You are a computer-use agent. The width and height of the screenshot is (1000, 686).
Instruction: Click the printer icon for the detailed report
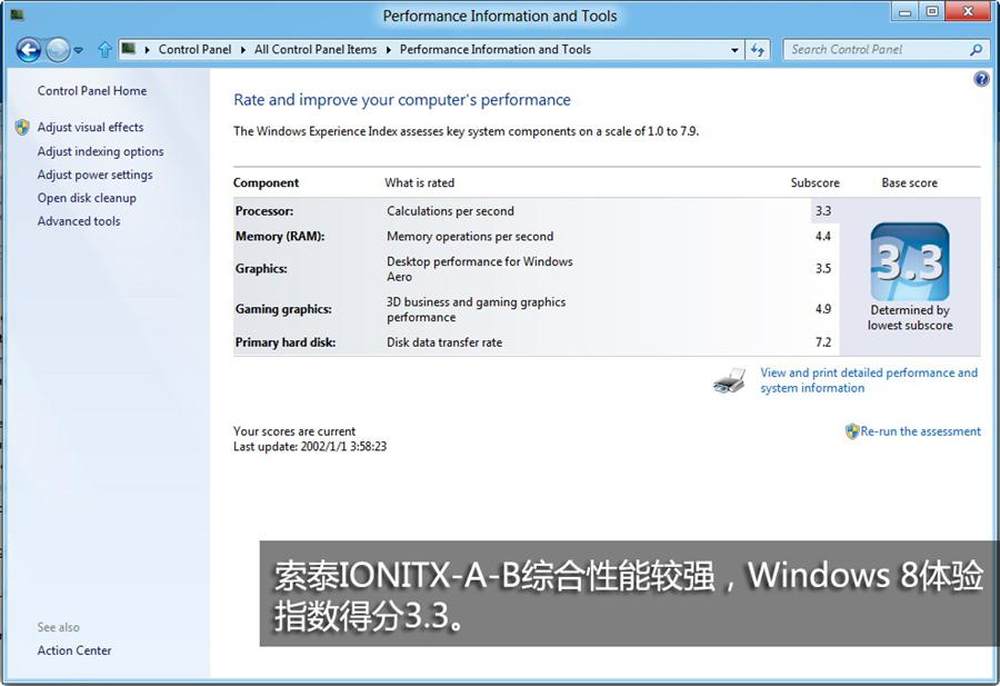(x=729, y=381)
